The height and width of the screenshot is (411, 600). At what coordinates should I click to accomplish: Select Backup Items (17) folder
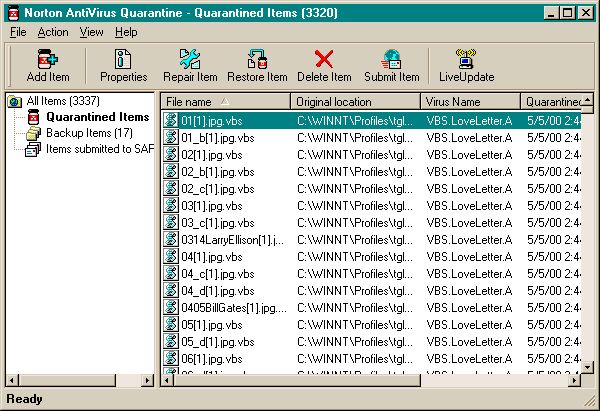(88, 133)
